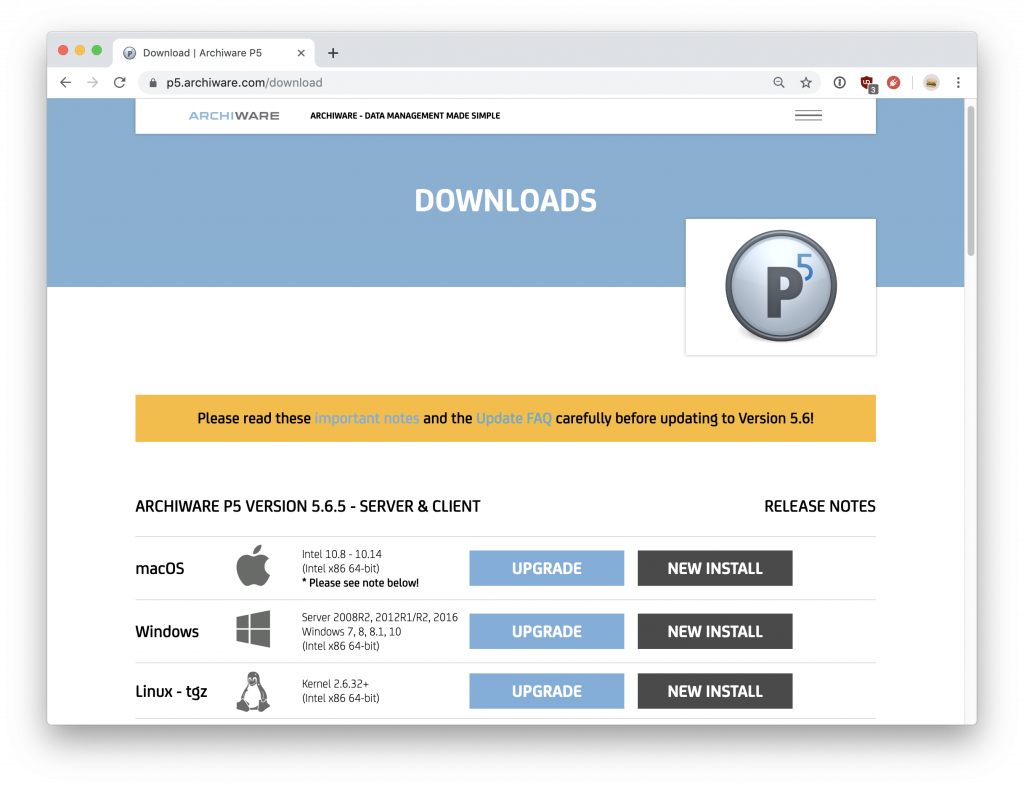Reload the Archiware download page
1024x787 pixels.
pos(120,82)
